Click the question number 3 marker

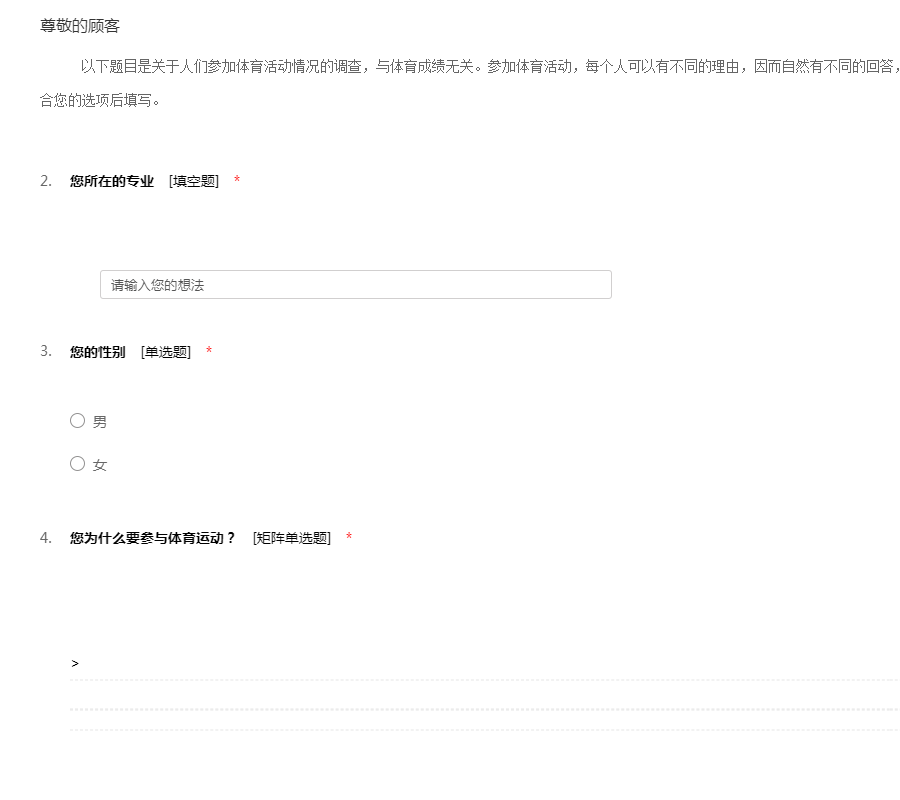pos(46,351)
